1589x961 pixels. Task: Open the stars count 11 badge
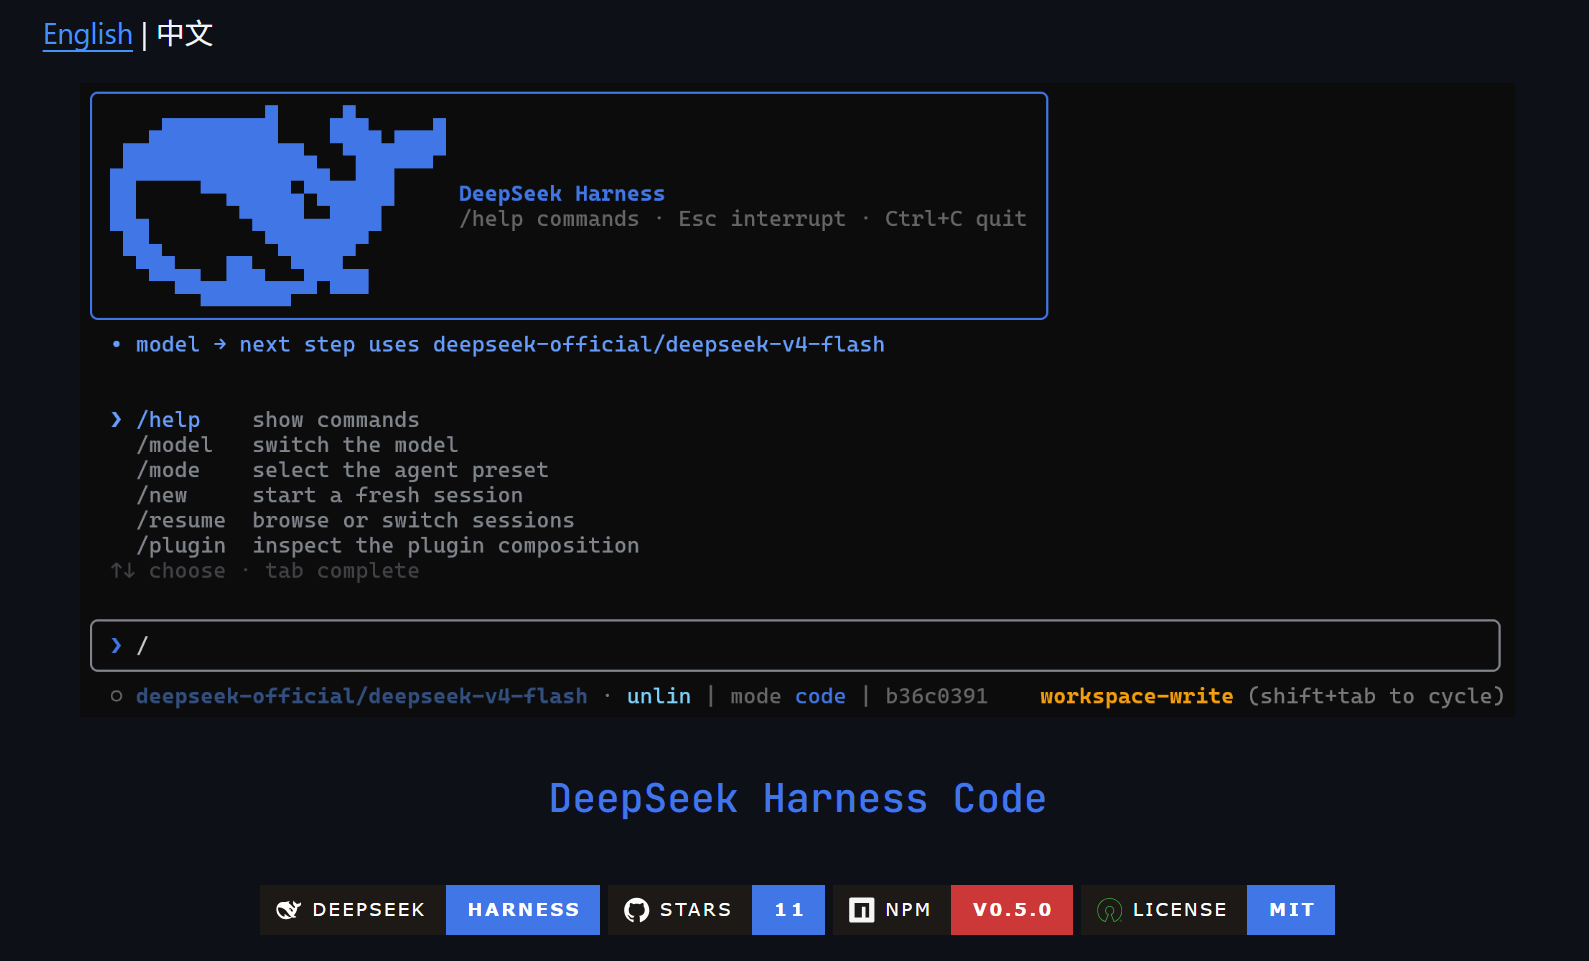716,910
